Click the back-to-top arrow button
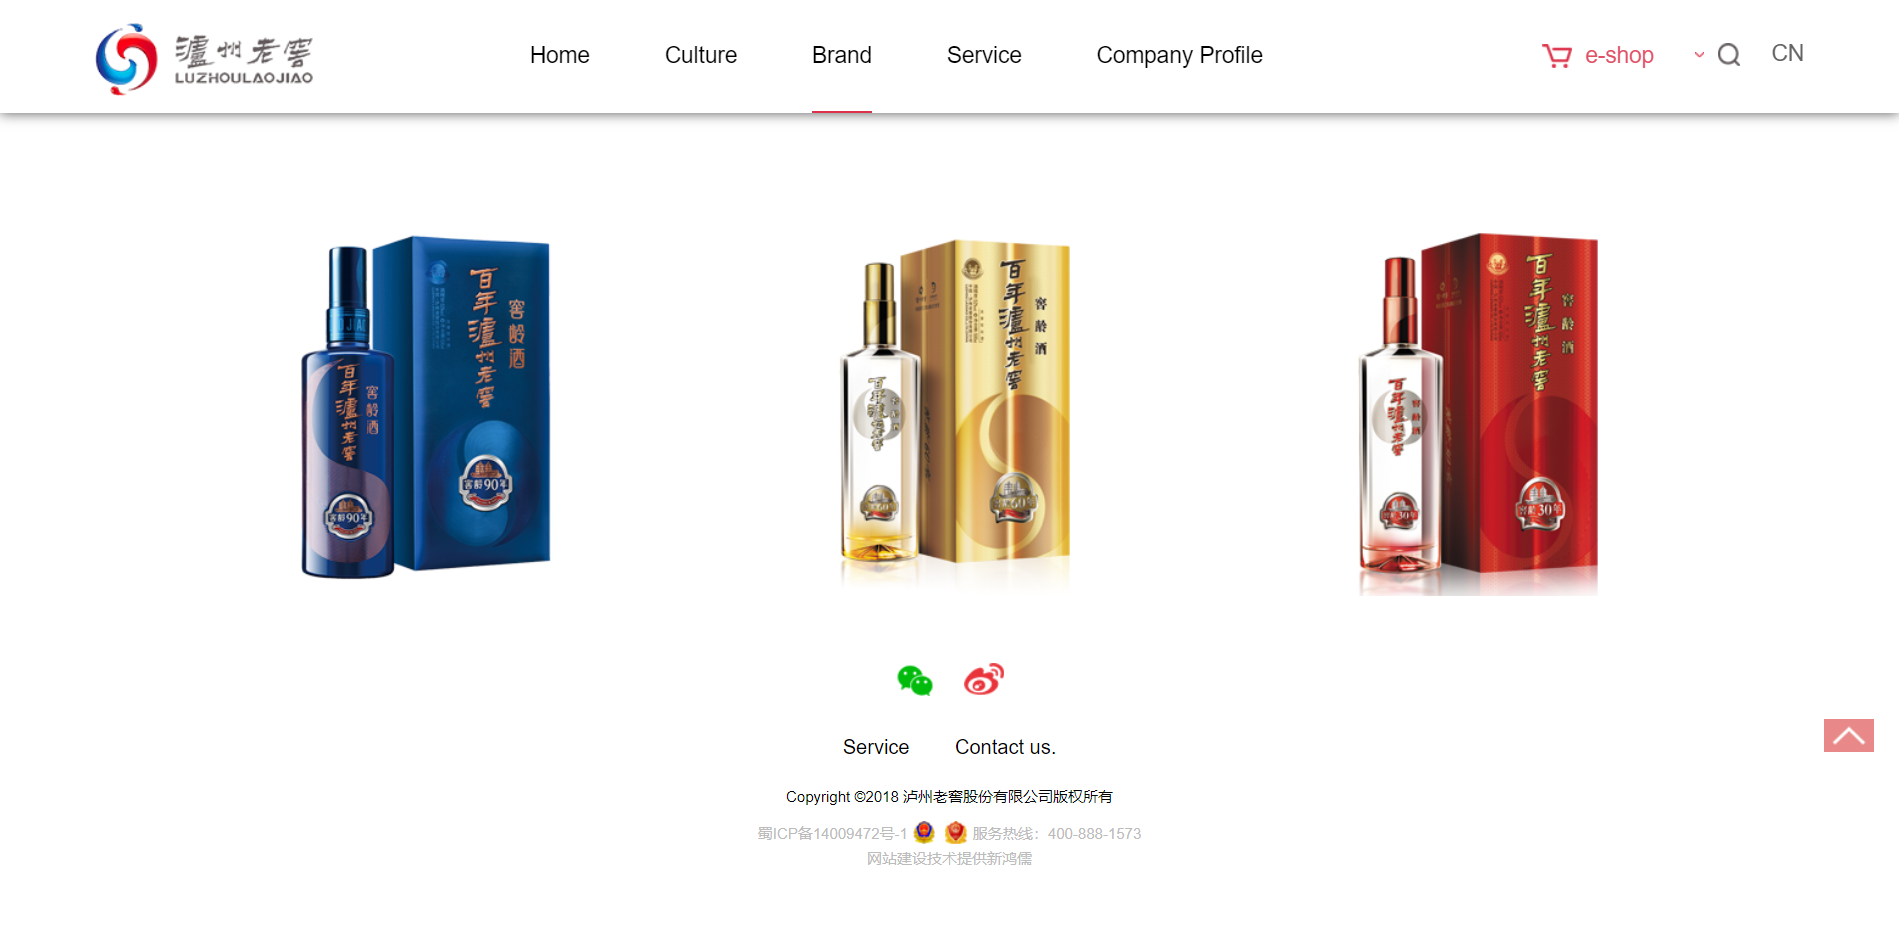Screen dimensions: 1899x937 click(1848, 735)
